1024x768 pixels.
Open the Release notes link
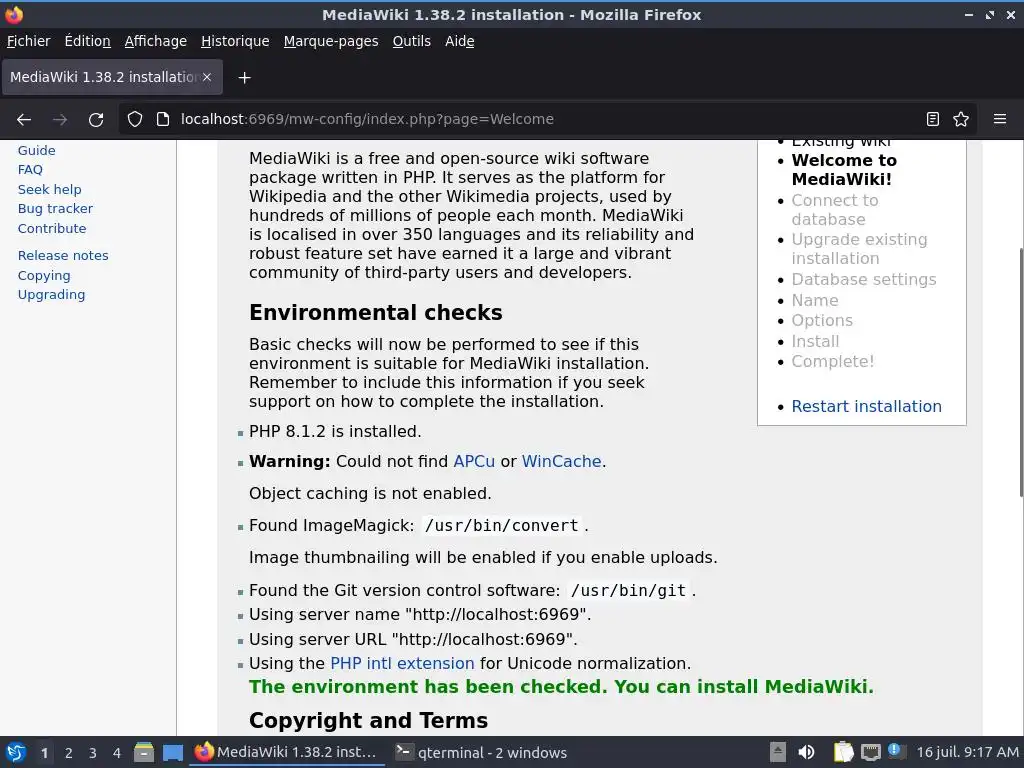63,255
